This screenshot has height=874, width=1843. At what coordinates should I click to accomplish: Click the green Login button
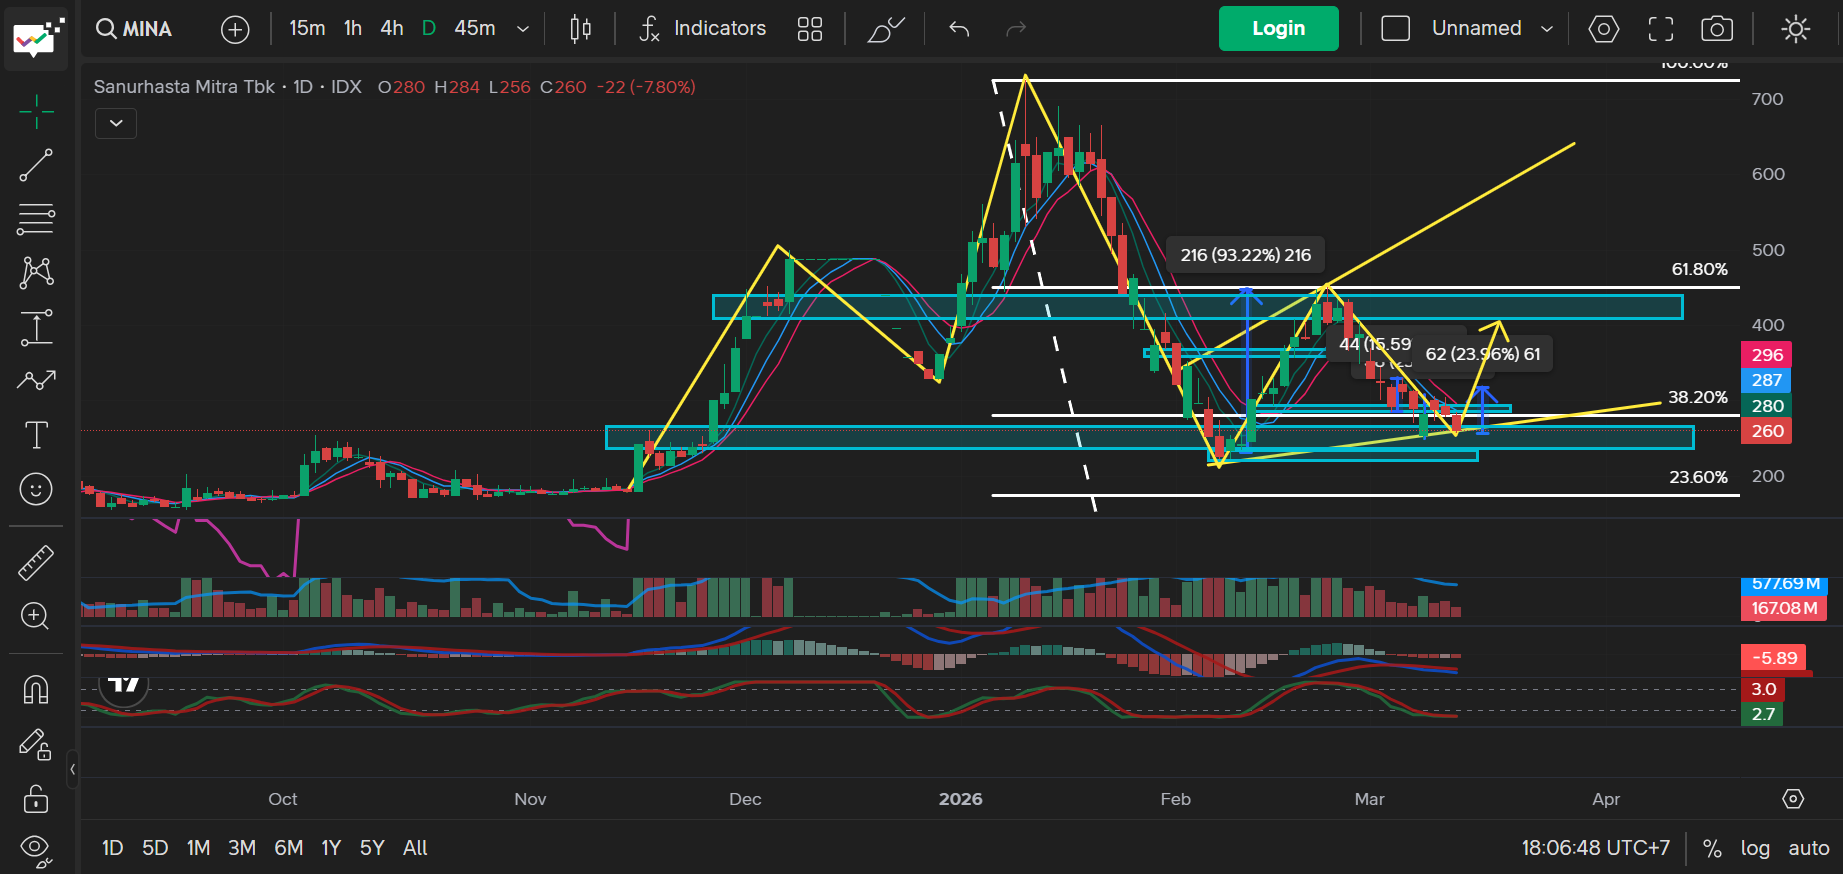pyautogui.click(x=1278, y=29)
